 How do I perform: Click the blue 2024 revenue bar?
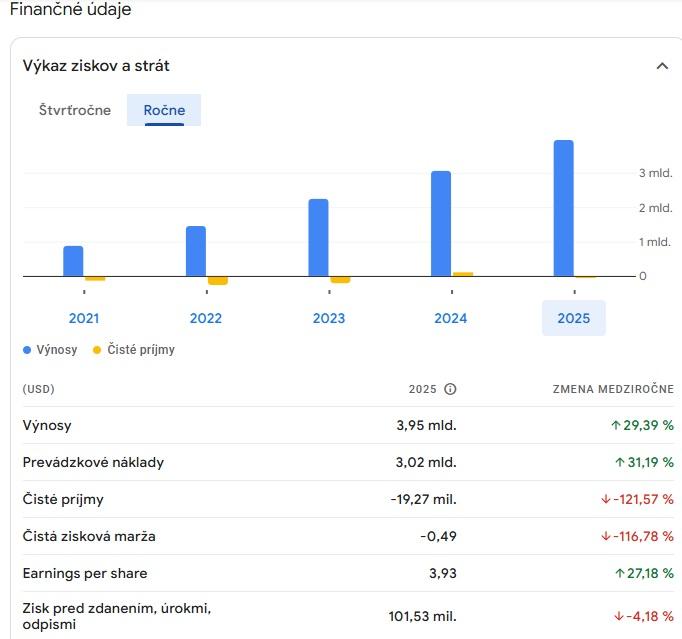(441, 223)
